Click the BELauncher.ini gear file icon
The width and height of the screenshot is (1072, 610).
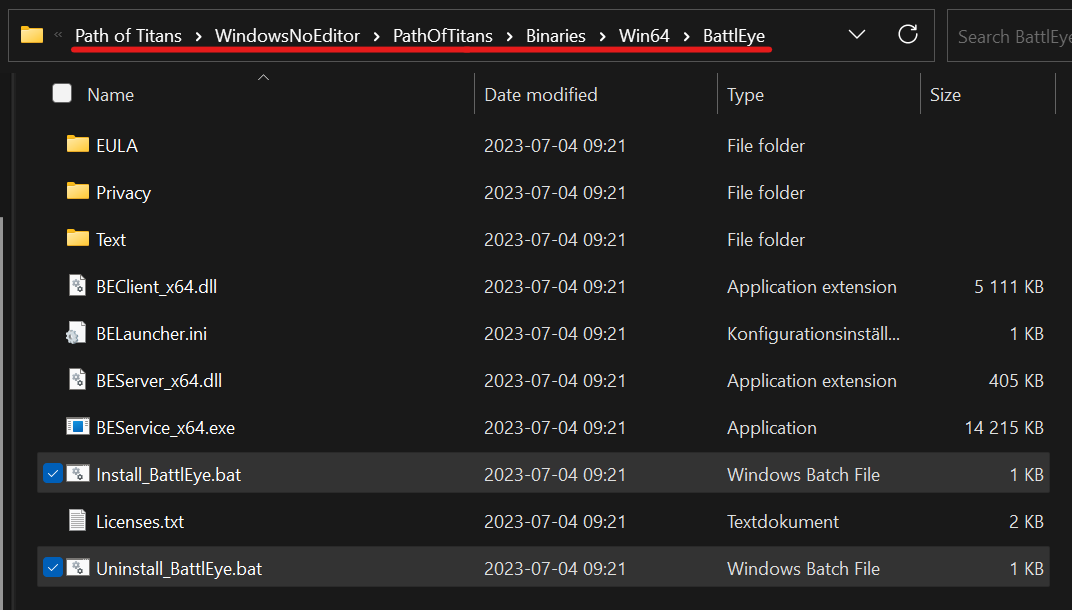(78, 334)
